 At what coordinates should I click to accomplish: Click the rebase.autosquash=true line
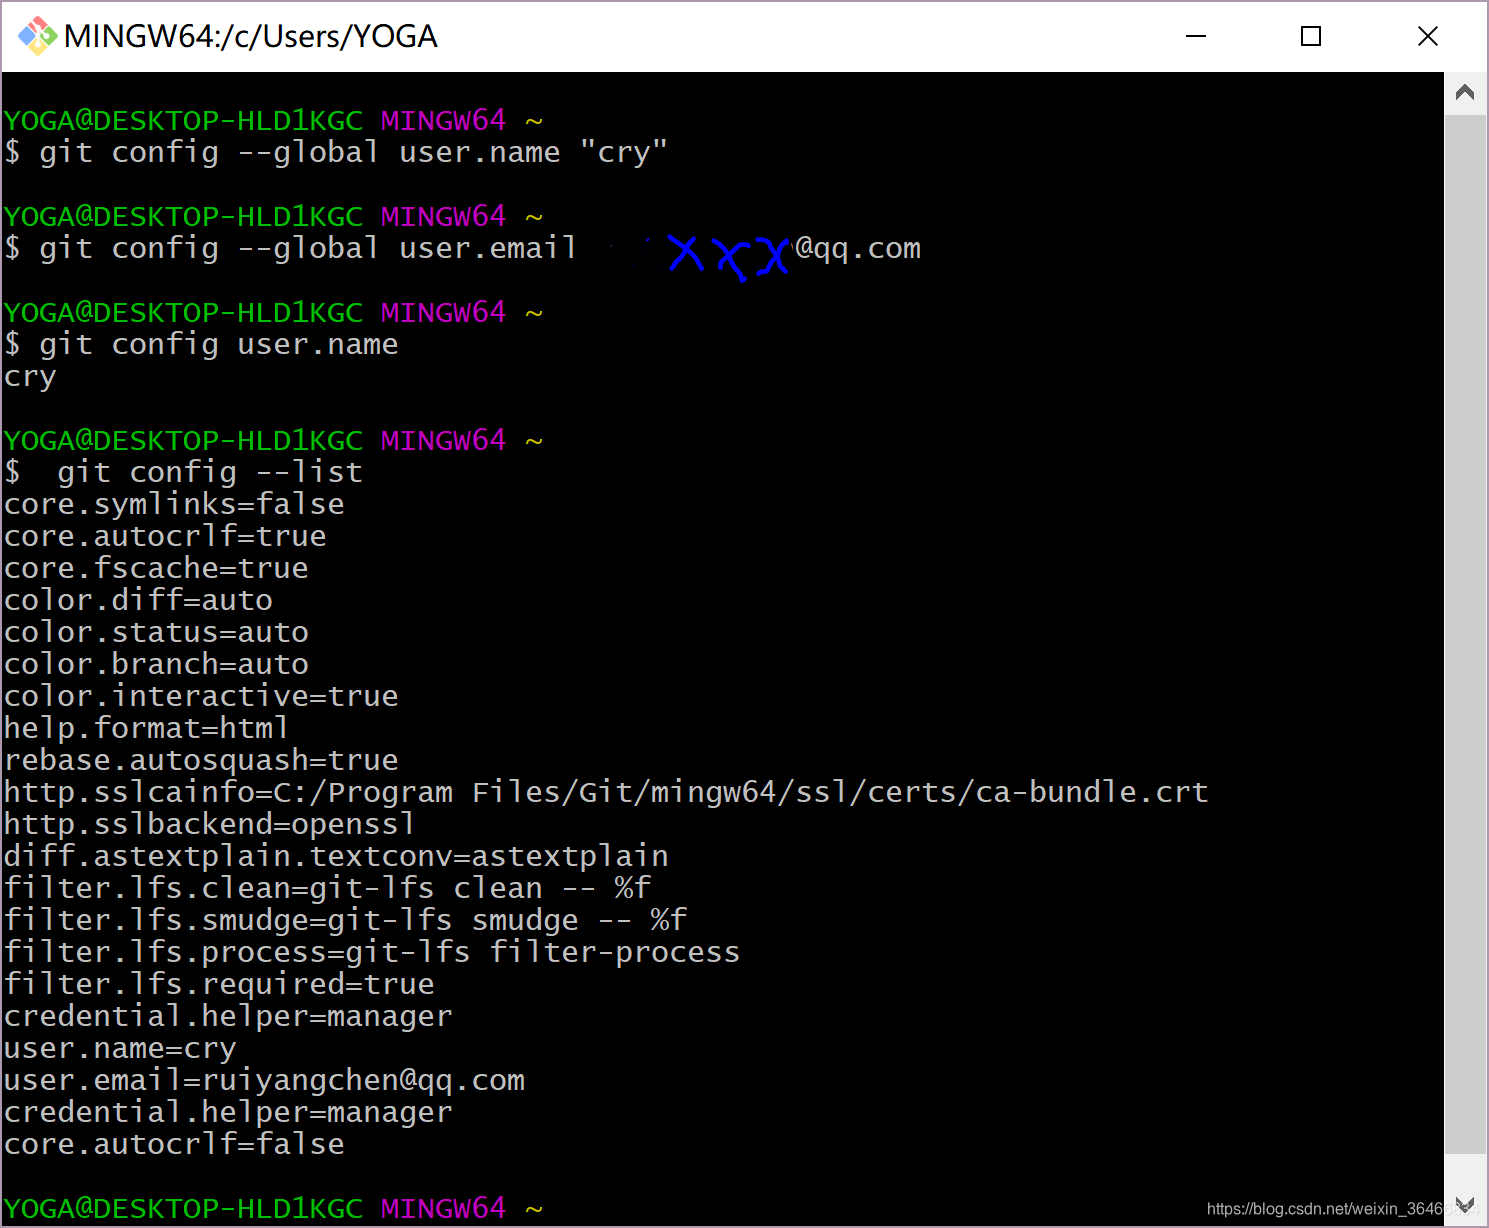click(x=202, y=761)
